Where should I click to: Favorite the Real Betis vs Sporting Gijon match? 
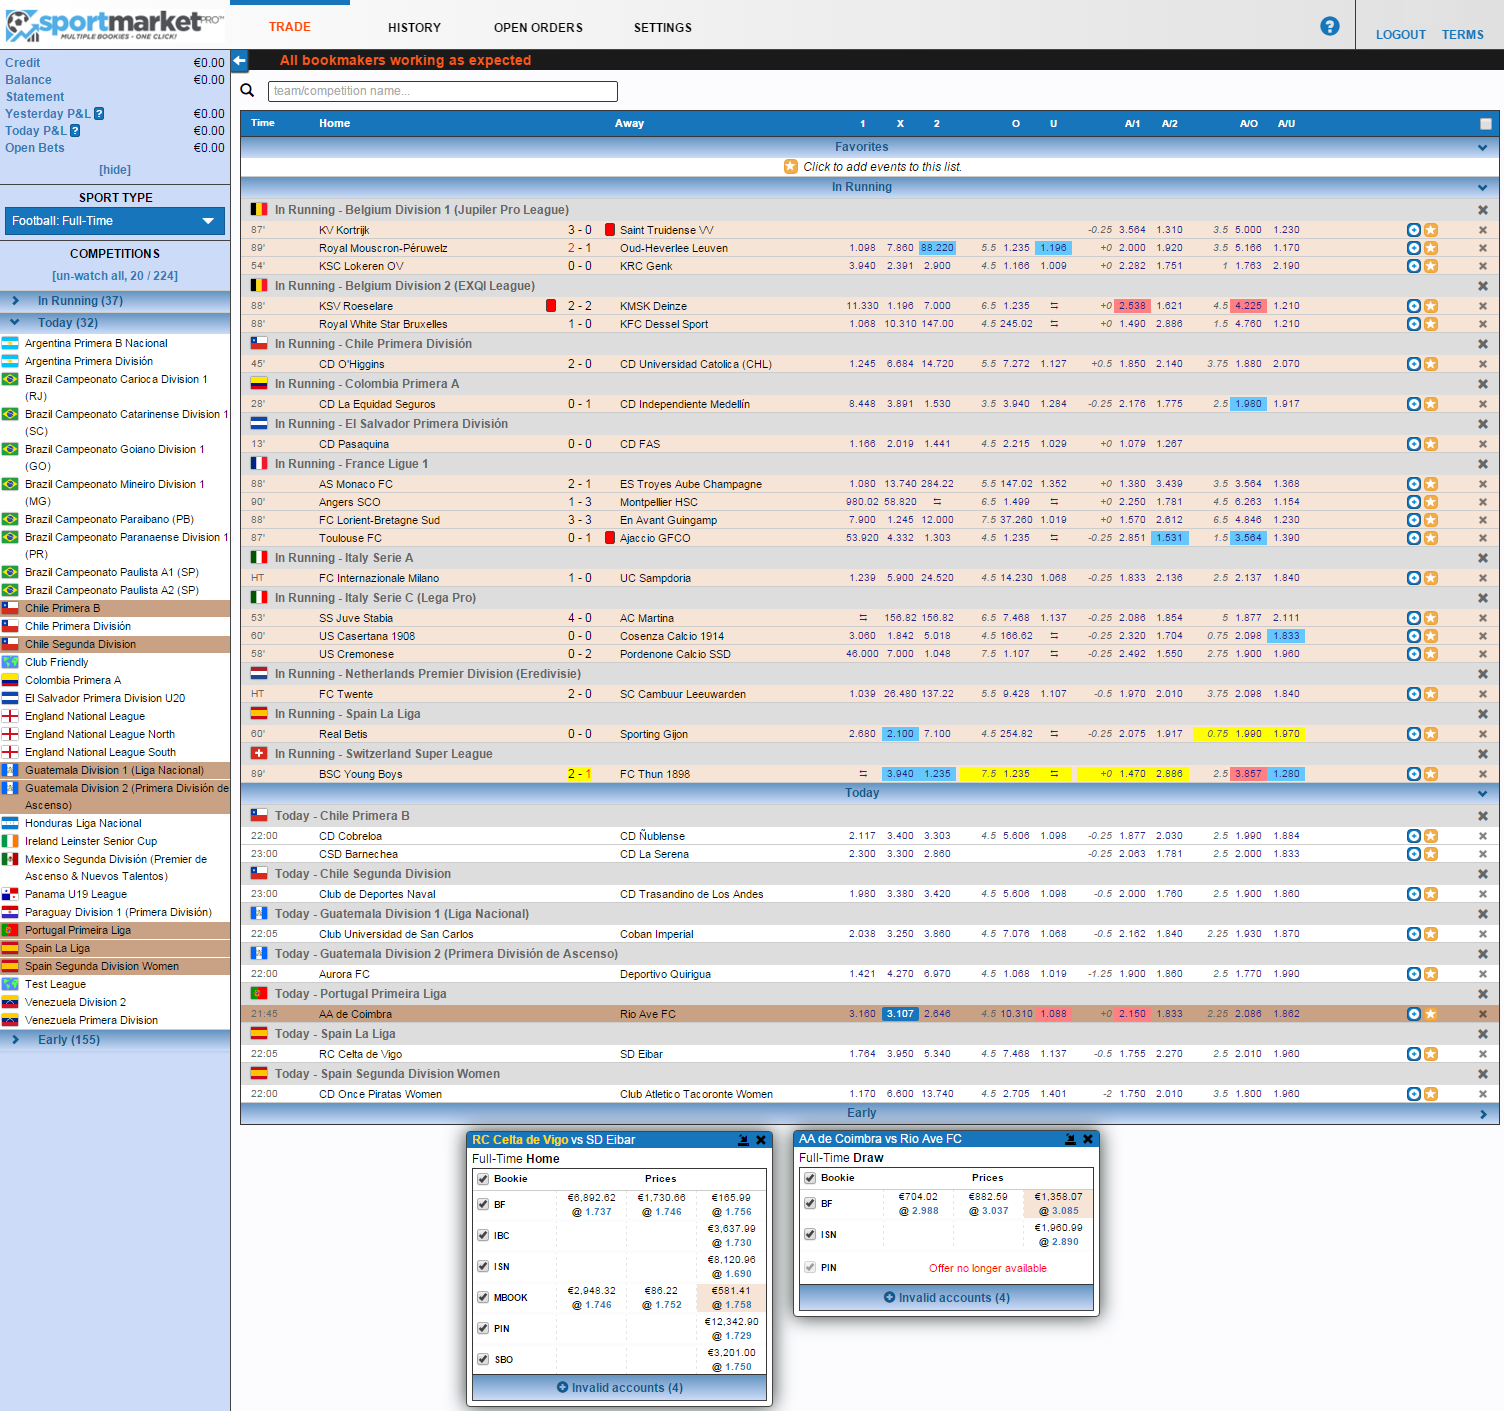point(1431,734)
